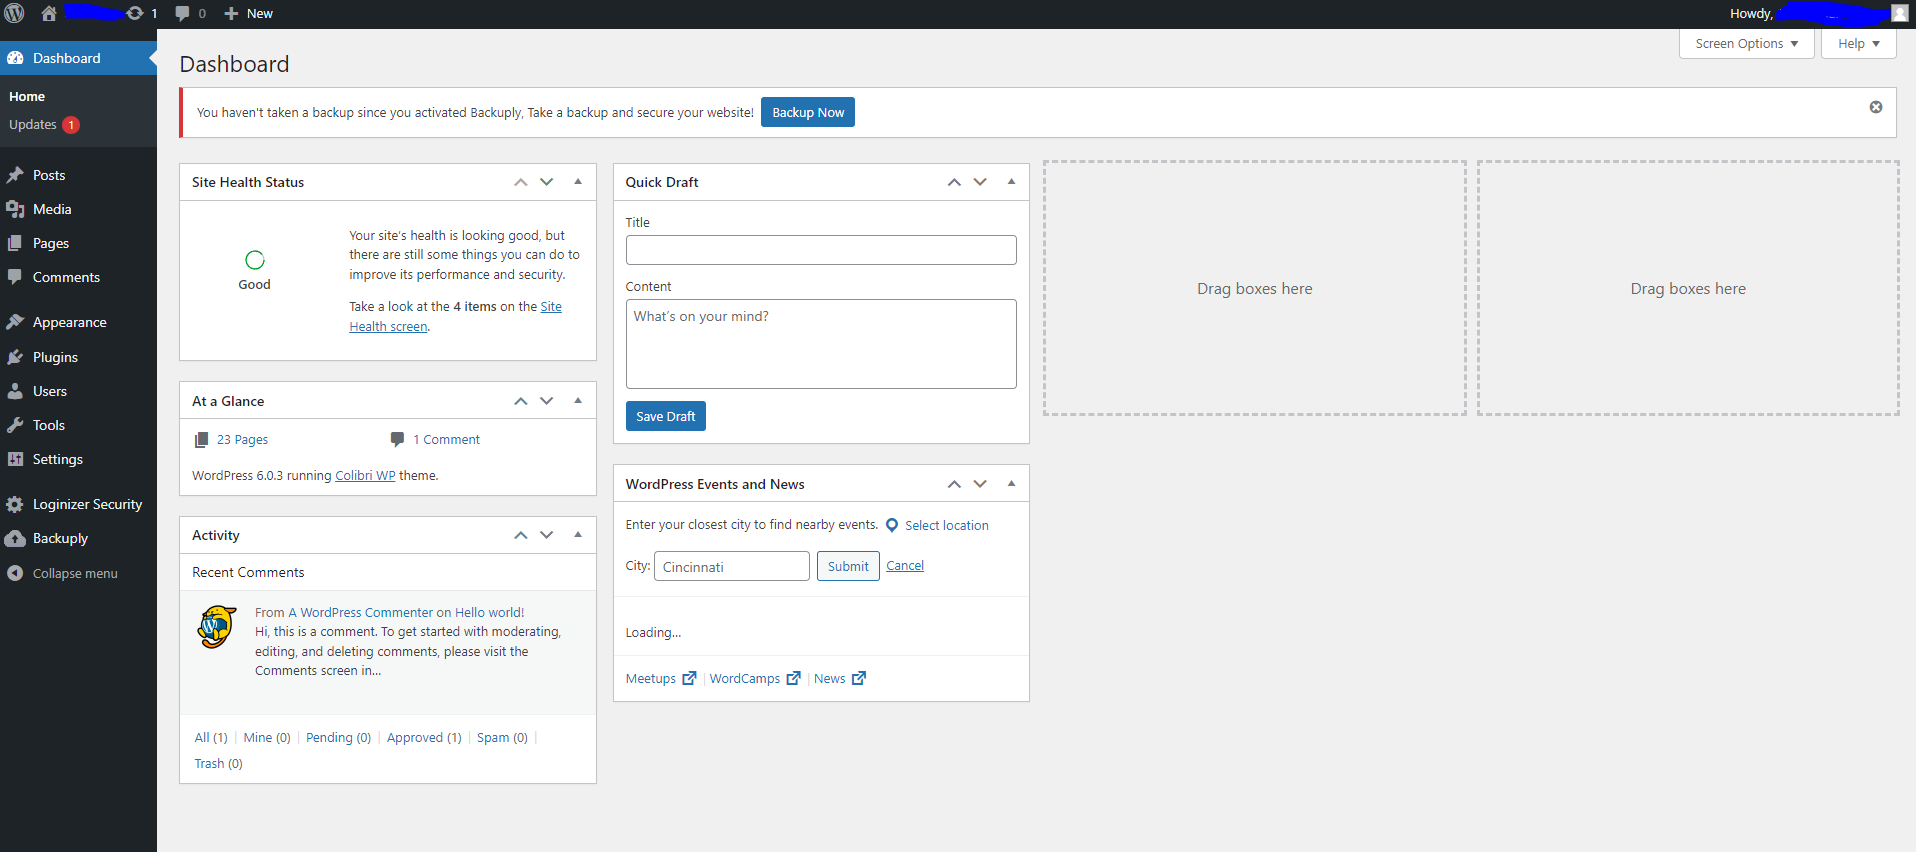
Task: Move Quick Draft widget up
Action: coord(954,182)
